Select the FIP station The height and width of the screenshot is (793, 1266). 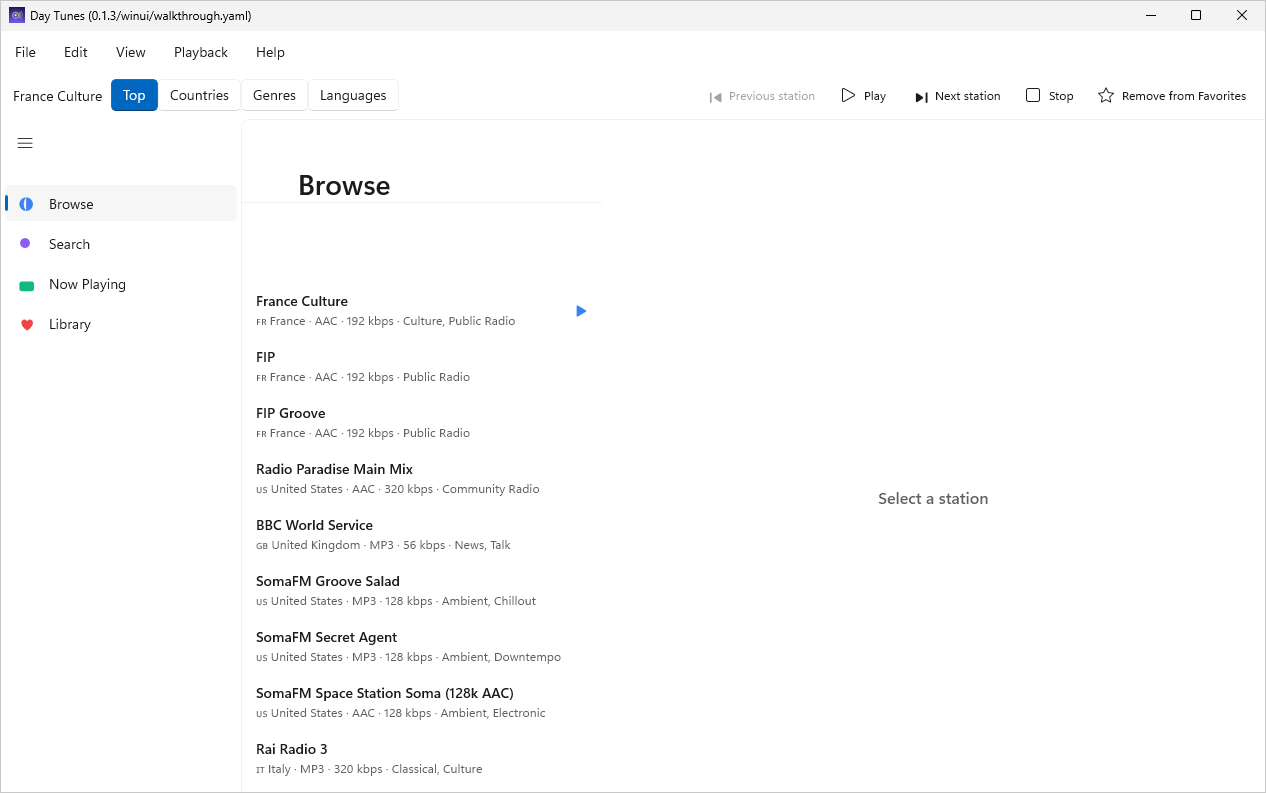pyautogui.click(x=422, y=367)
